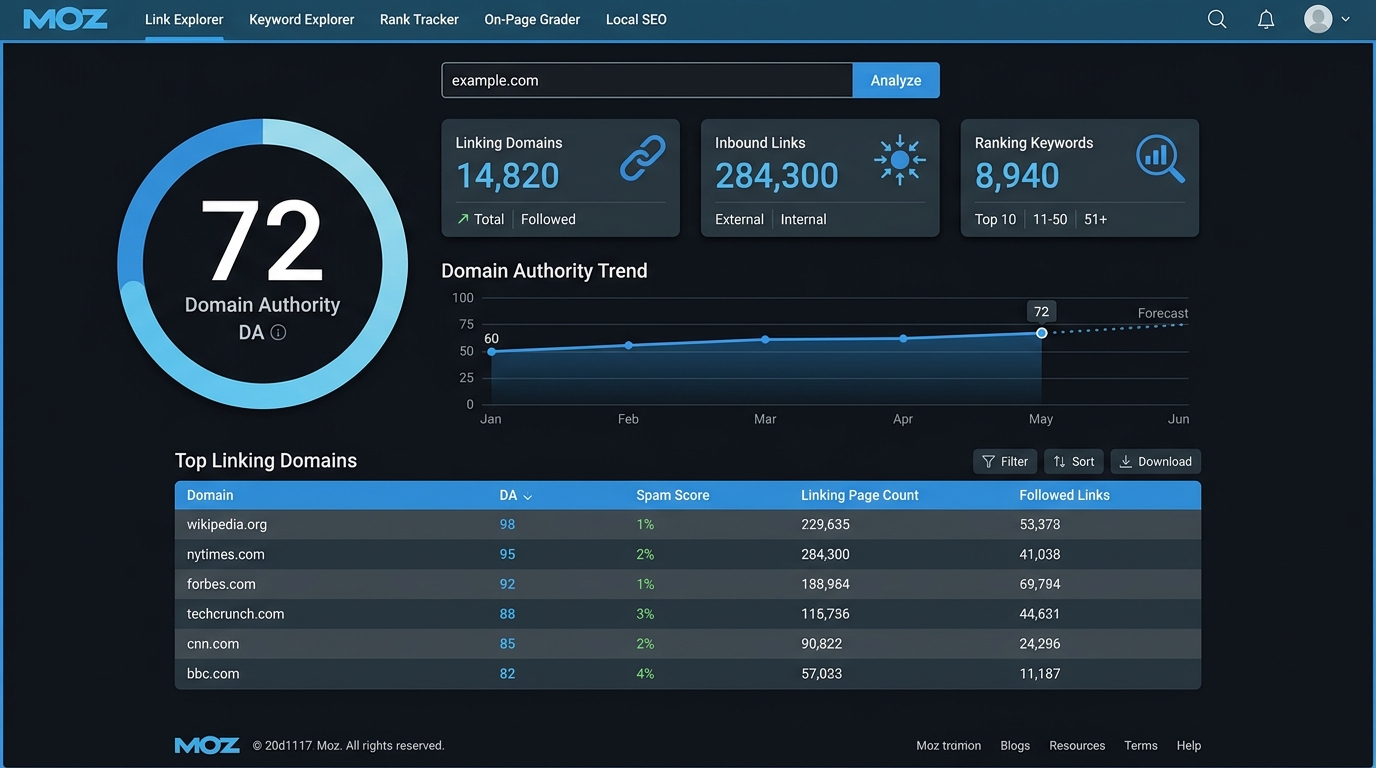Image resolution: width=1376 pixels, height=768 pixels.
Task: Click wikipedia.org in the table
Action: coord(227,524)
